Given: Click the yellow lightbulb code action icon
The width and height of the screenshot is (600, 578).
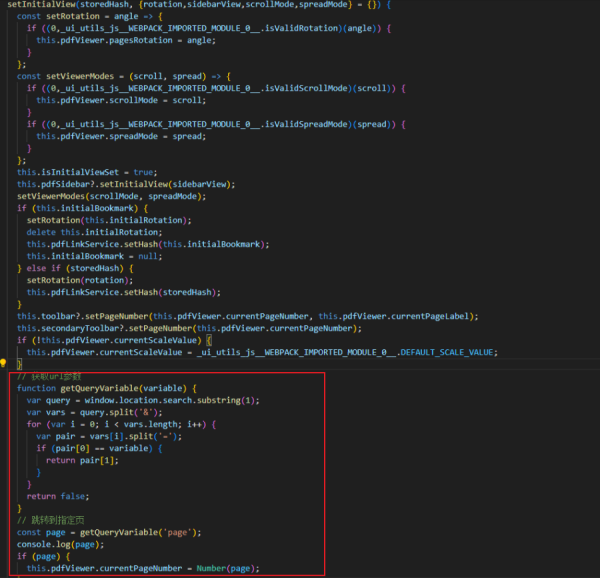Looking at the screenshot, I should [3, 363].
